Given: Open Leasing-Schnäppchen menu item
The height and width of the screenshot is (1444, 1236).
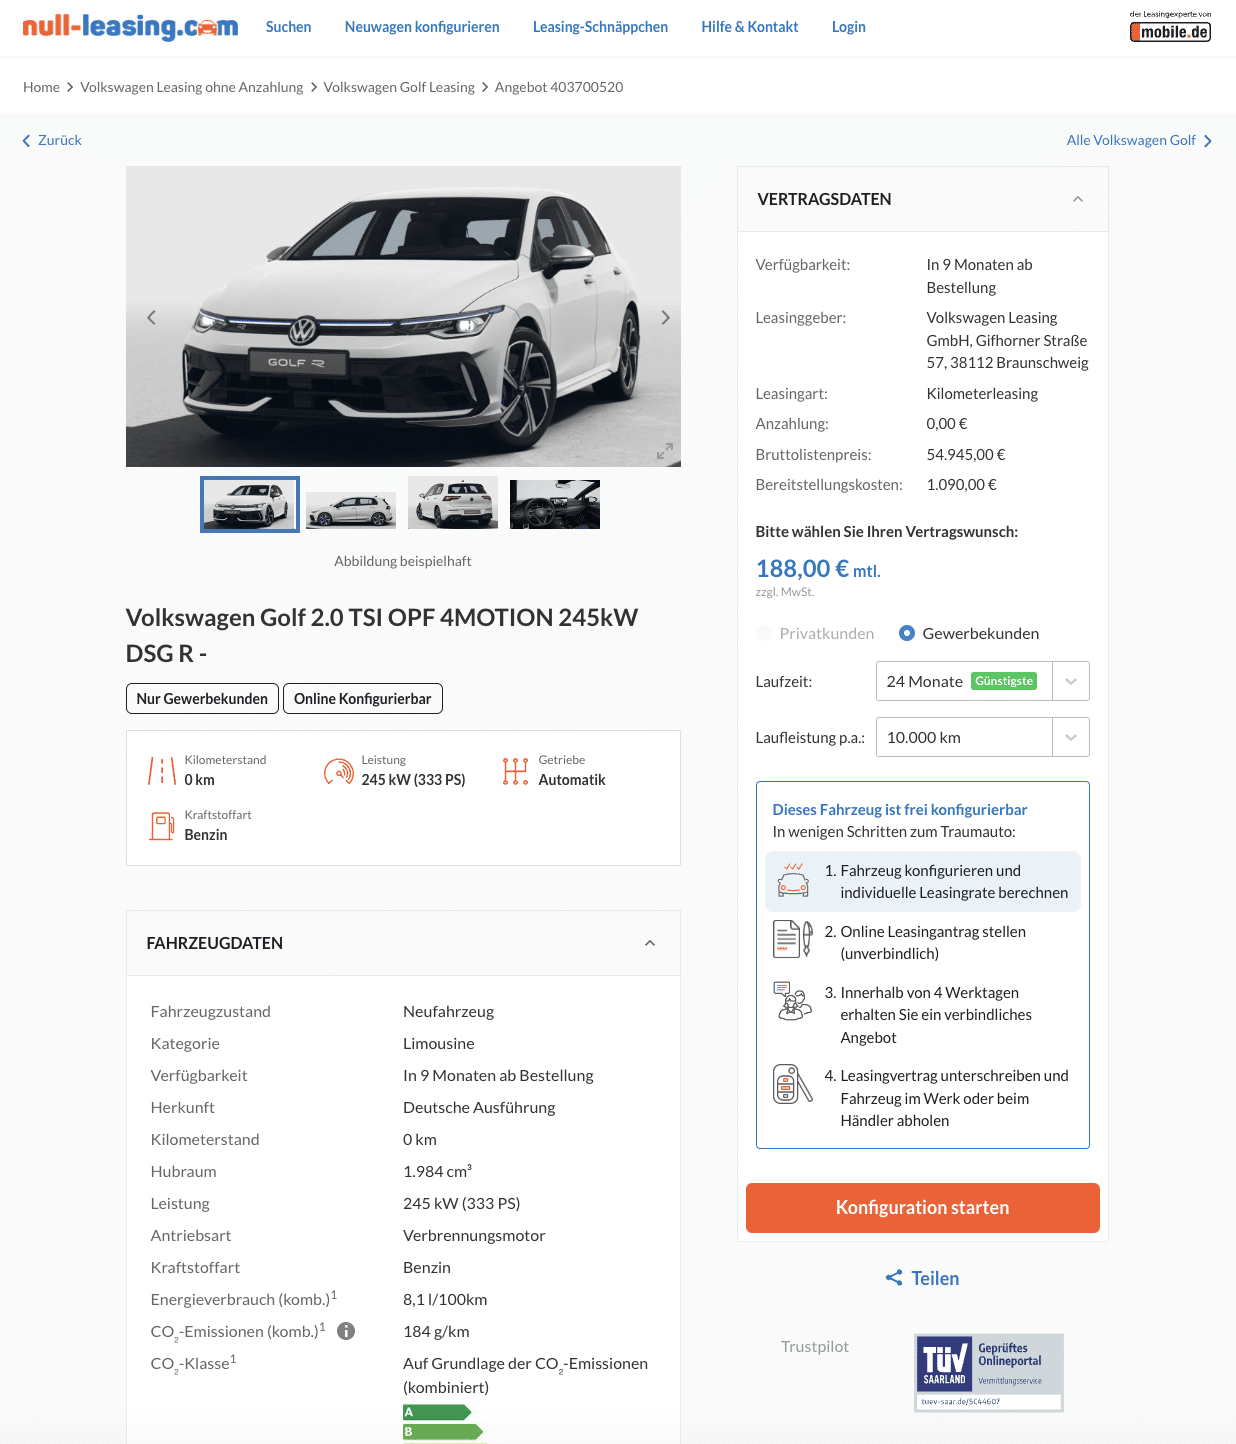Looking at the screenshot, I should [x=600, y=27].
